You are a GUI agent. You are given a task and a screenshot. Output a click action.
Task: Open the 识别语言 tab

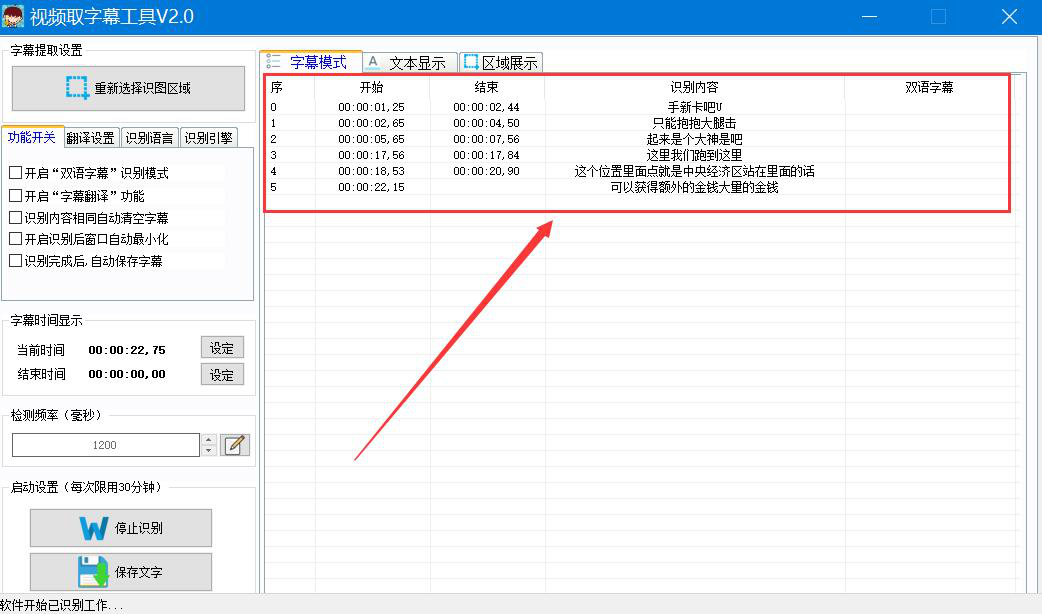coord(150,138)
